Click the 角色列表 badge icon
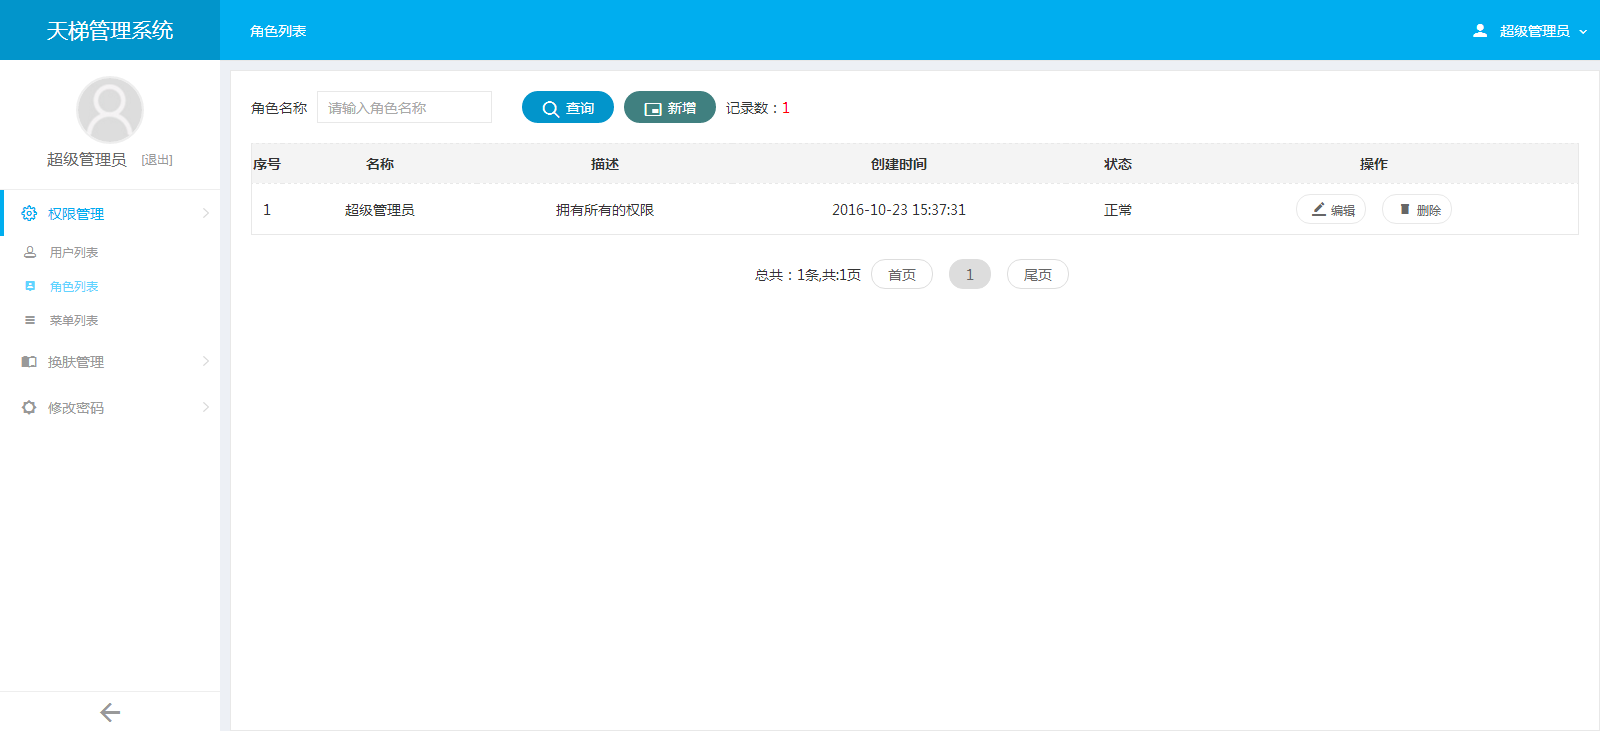The width and height of the screenshot is (1600, 731). (30, 286)
